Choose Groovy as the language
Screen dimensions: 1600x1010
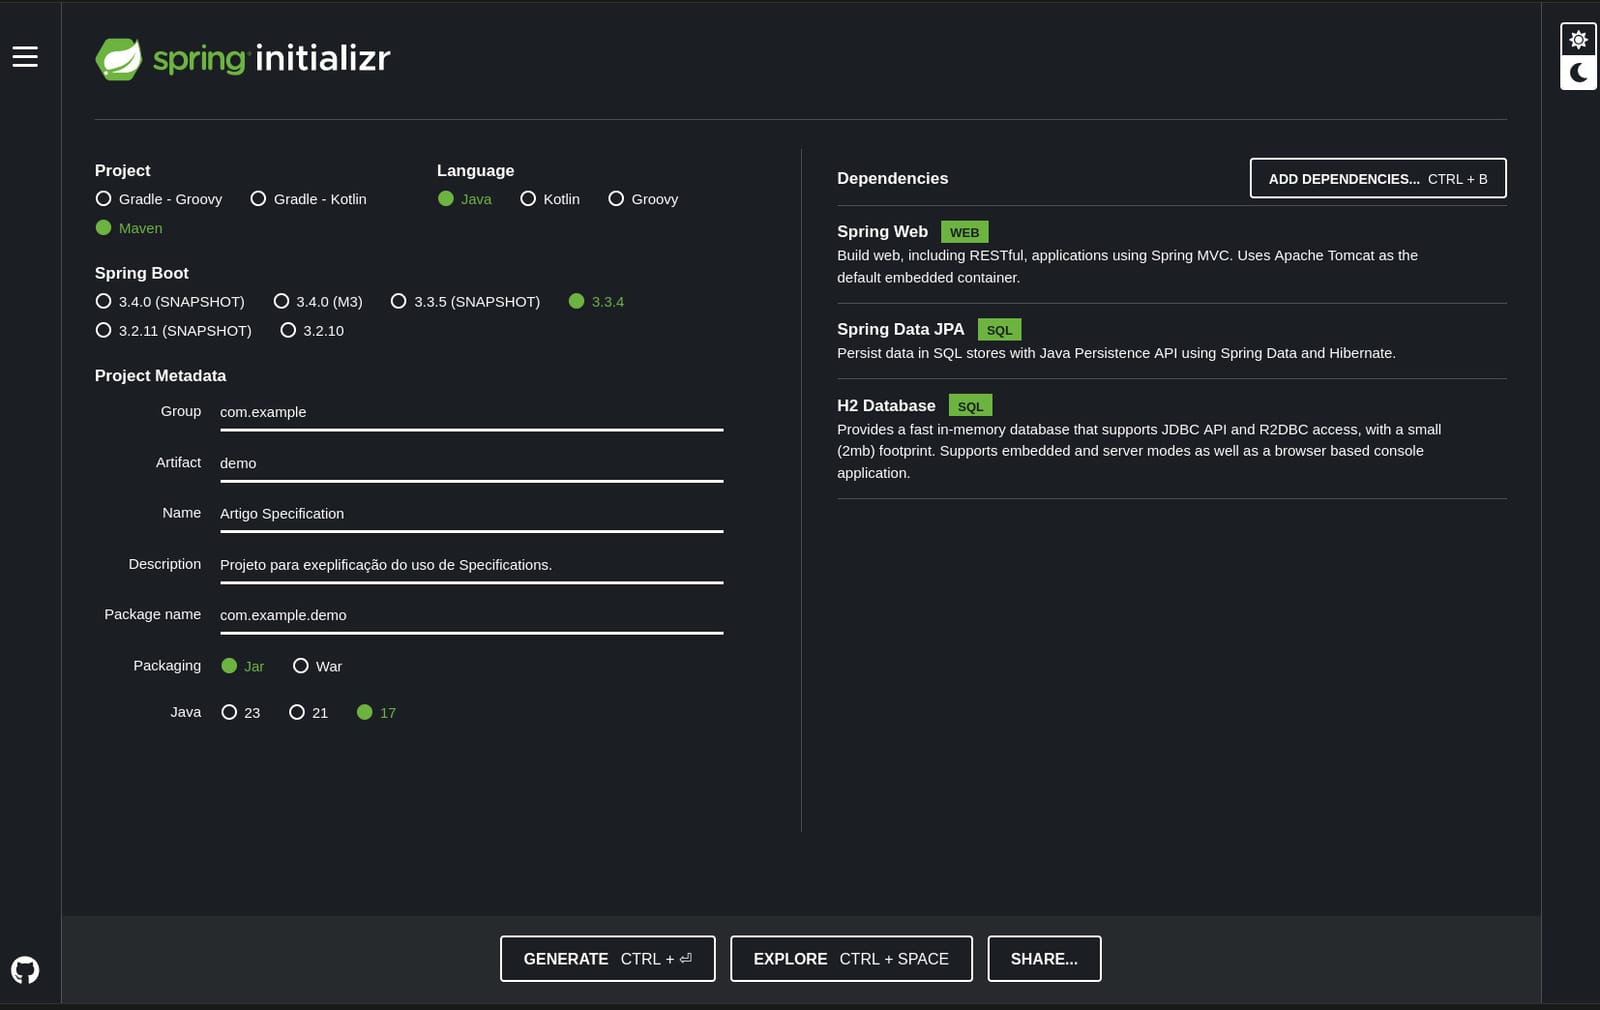(x=616, y=199)
